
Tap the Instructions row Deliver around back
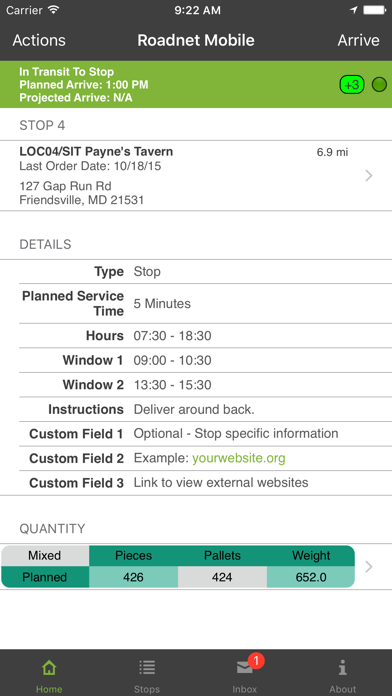click(x=196, y=409)
